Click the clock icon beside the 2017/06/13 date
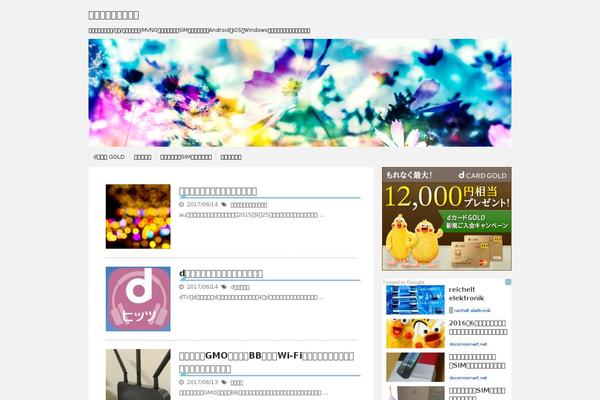This screenshot has height=400, width=600. (x=181, y=382)
